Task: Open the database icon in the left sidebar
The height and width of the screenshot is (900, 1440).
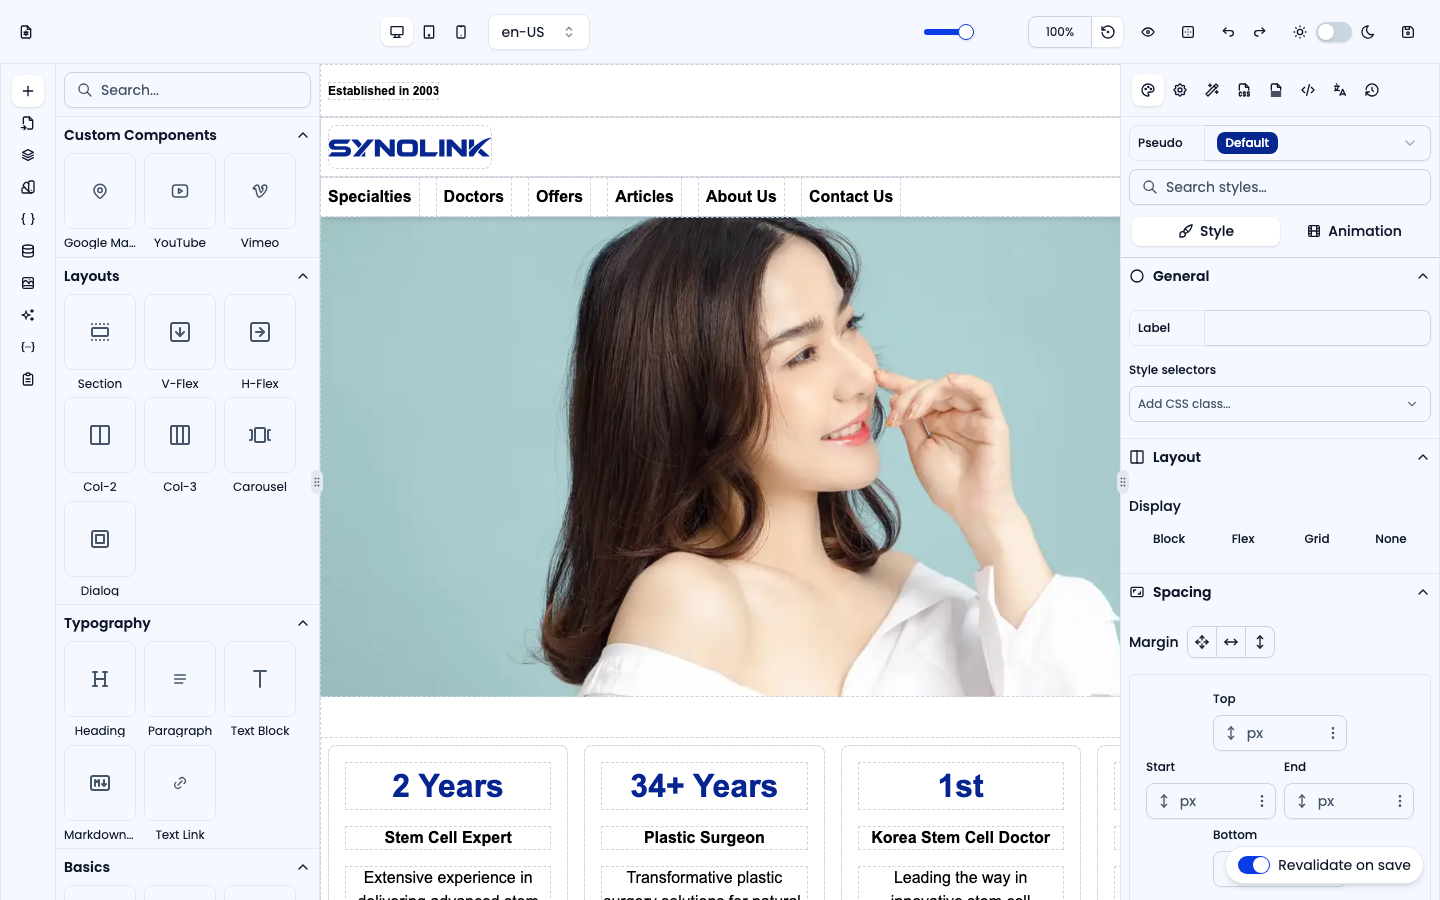Action: (28, 251)
